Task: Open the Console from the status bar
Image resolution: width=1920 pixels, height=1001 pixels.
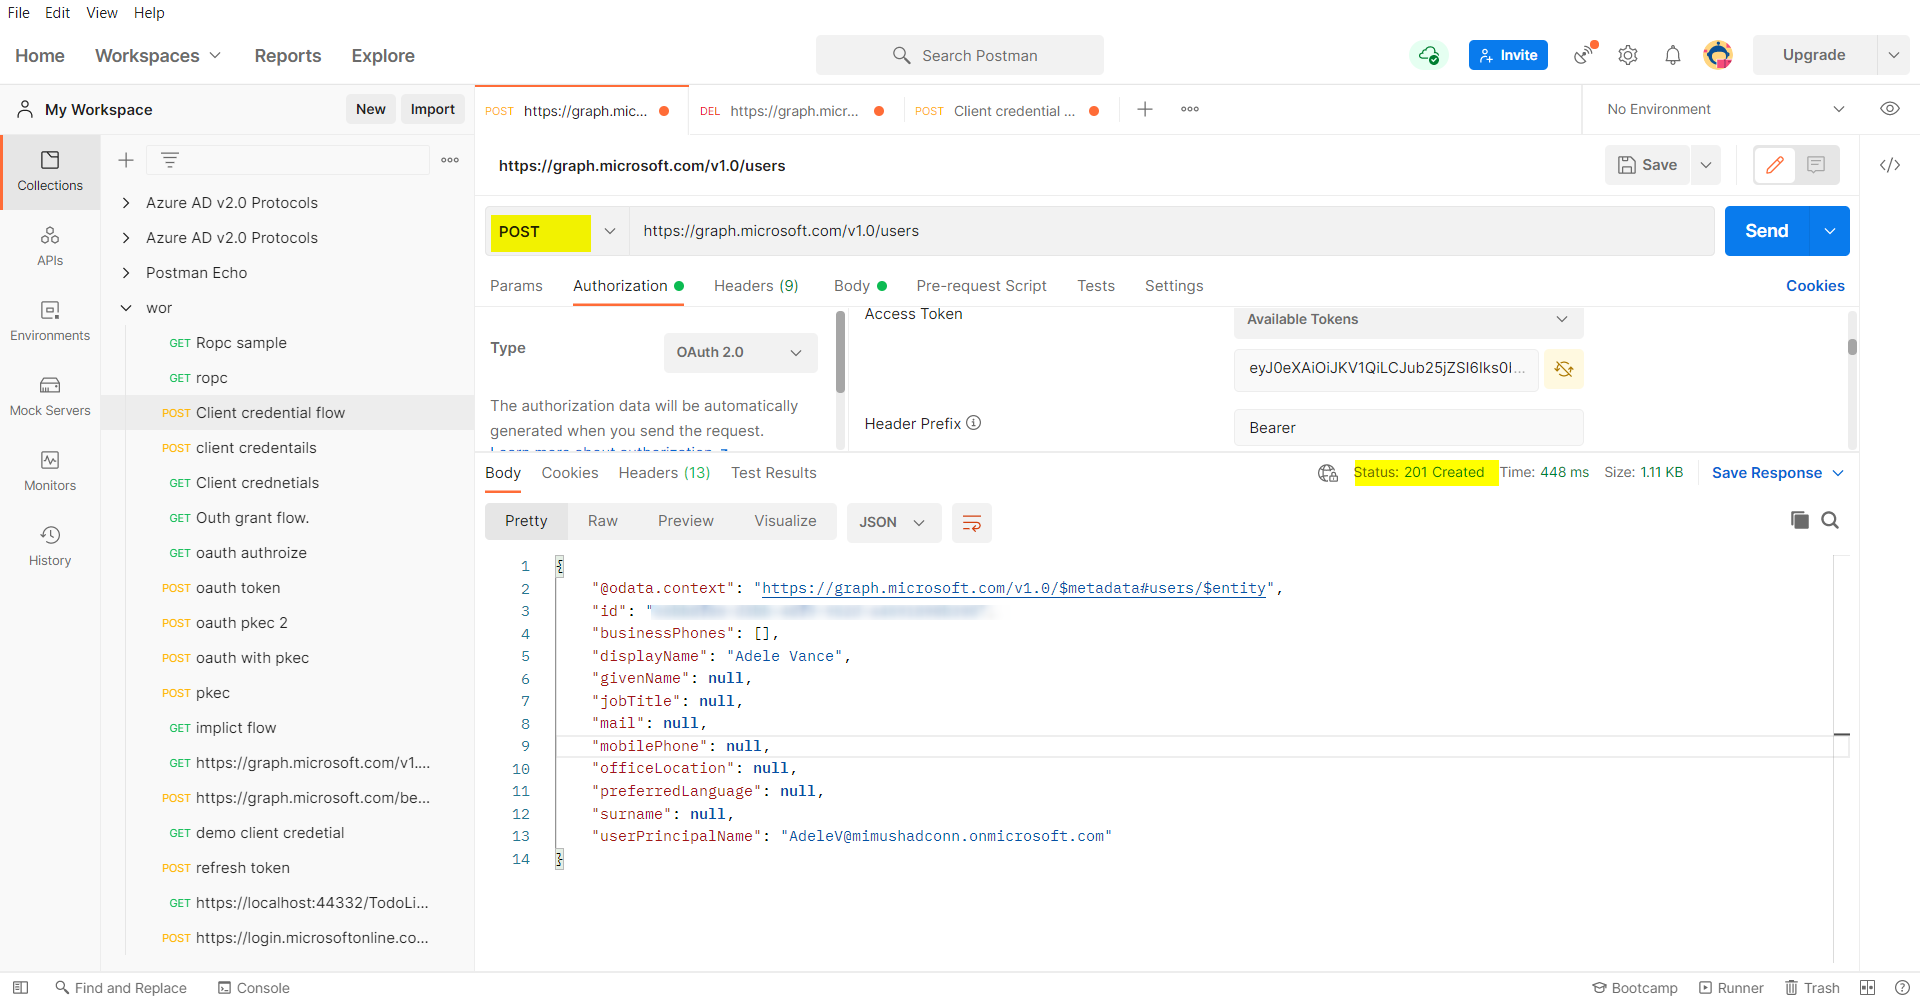Action: (253, 987)
